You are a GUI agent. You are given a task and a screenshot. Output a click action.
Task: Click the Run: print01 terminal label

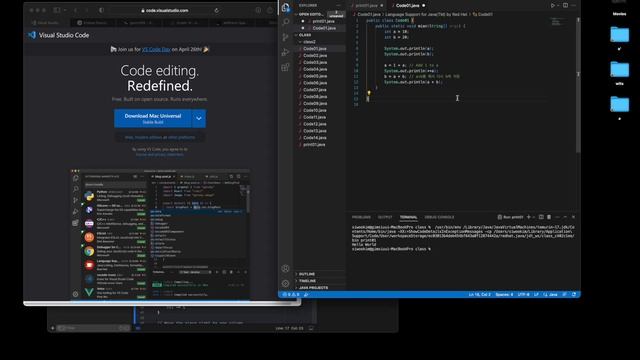point(510,217)
